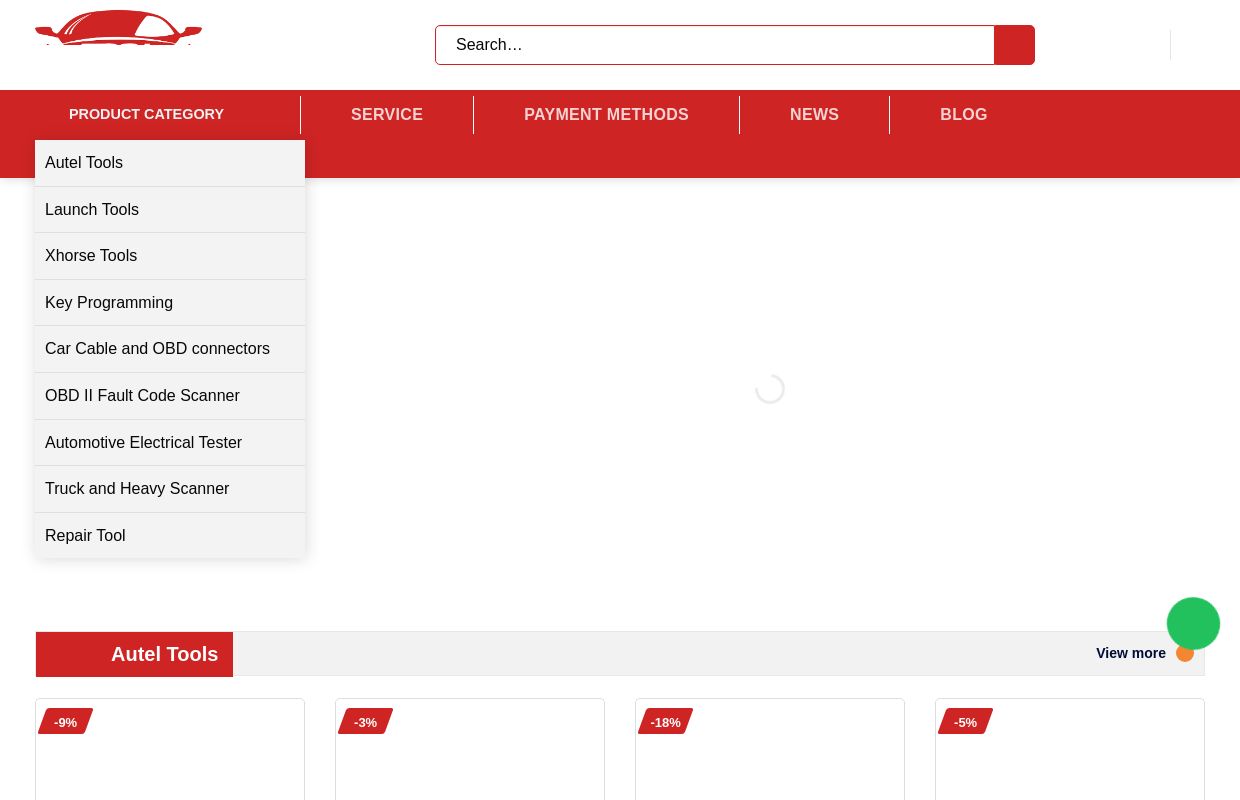The width and height of the screenshot is (1240, 800).
Task: Select Car Cable and OBD connectors
Action: tap(170, 349)
